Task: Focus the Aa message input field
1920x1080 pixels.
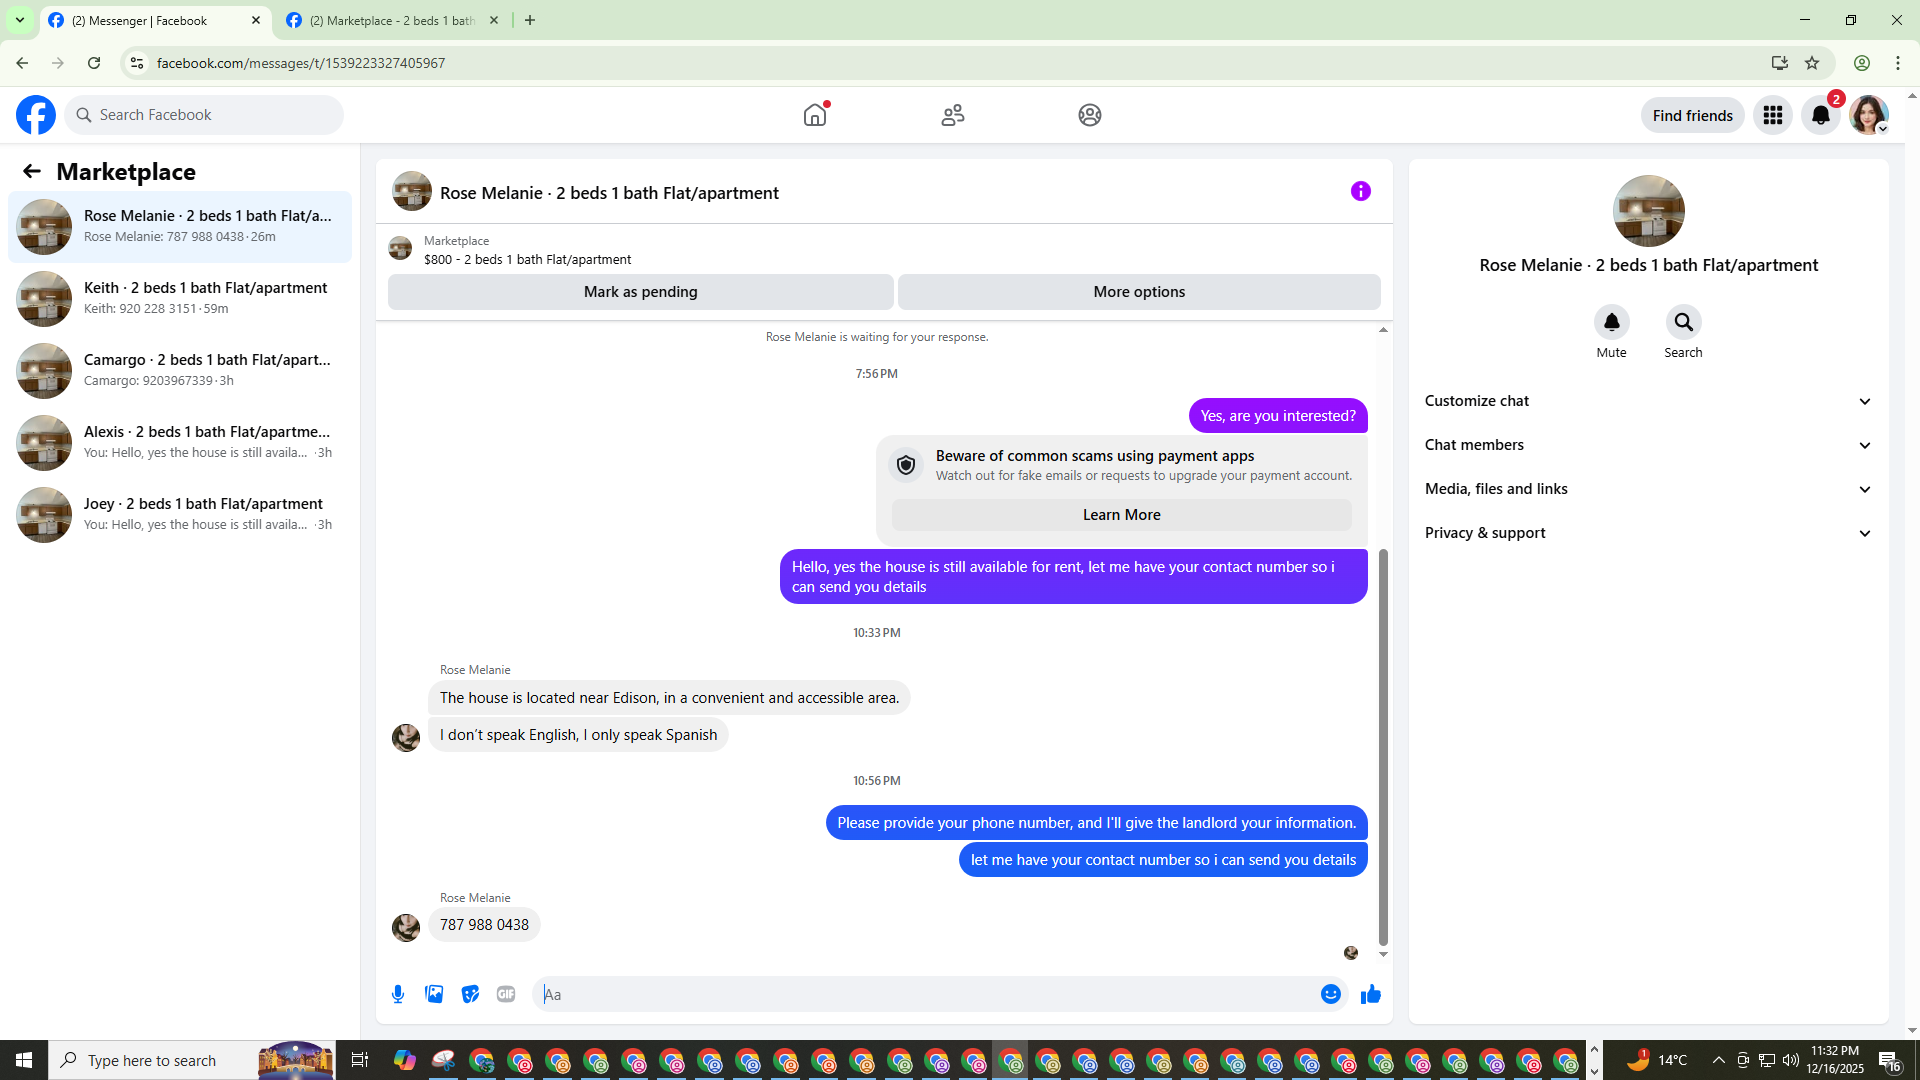Action: (928, 994)
